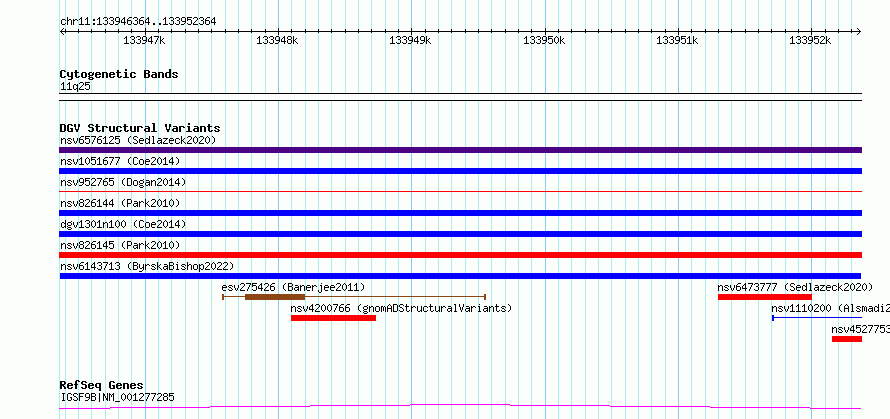This screenshot has width=890, height=419.
Task: Open the IGSF9B|NM_001277285 gene label
Action: [x=117, y=397]
